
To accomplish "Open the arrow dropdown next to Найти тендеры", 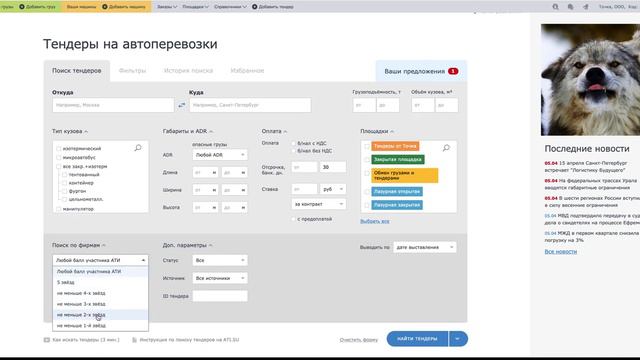I will click(x=458, y=339).
